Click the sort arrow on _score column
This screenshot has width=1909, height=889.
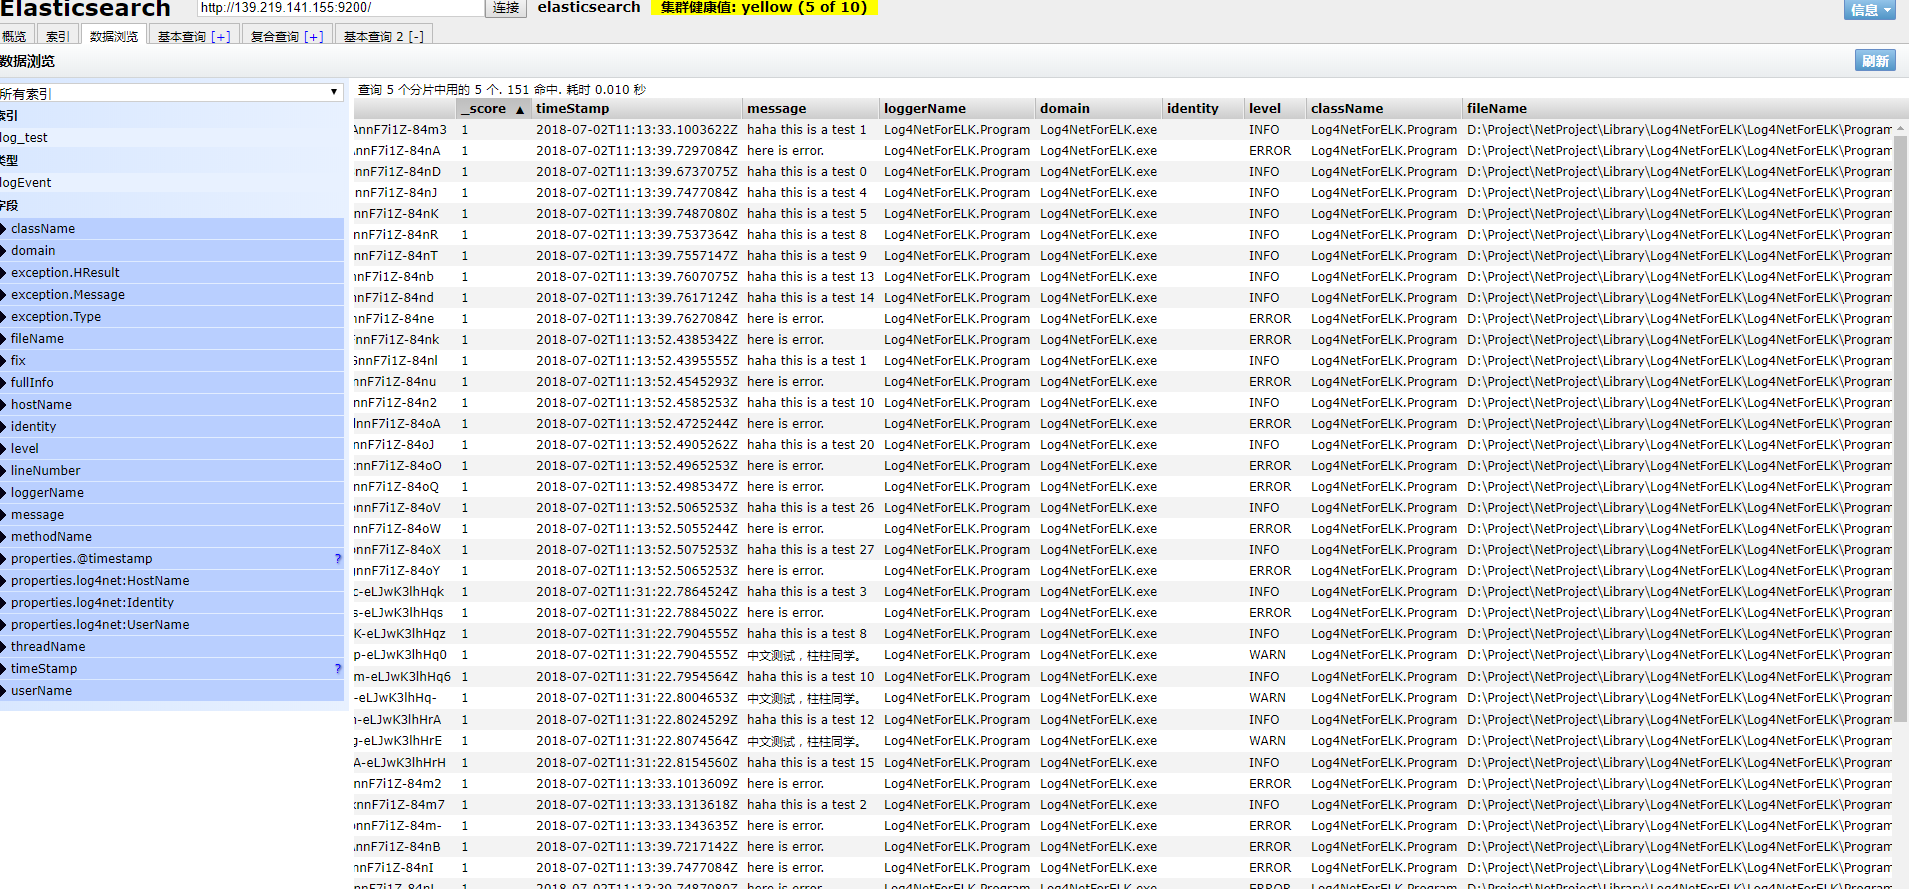click(x=520, y=109)
